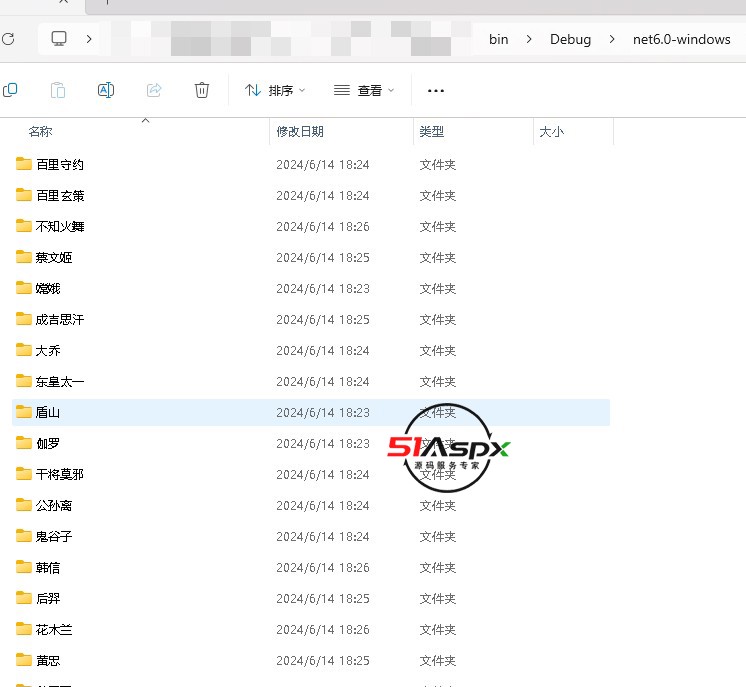Click the folder icon of 大乔

pyautogui.click(x=24, y=350)
